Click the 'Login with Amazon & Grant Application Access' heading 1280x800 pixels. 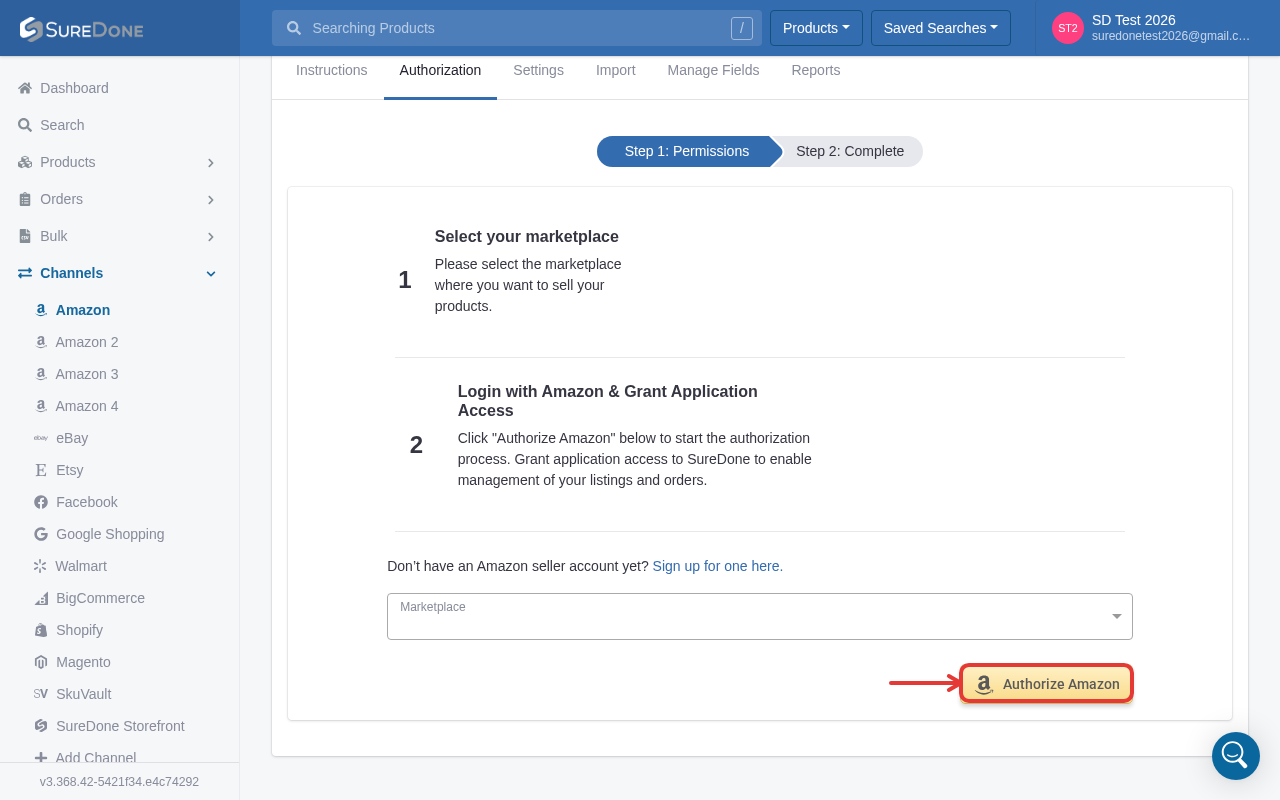pos(608,401)
